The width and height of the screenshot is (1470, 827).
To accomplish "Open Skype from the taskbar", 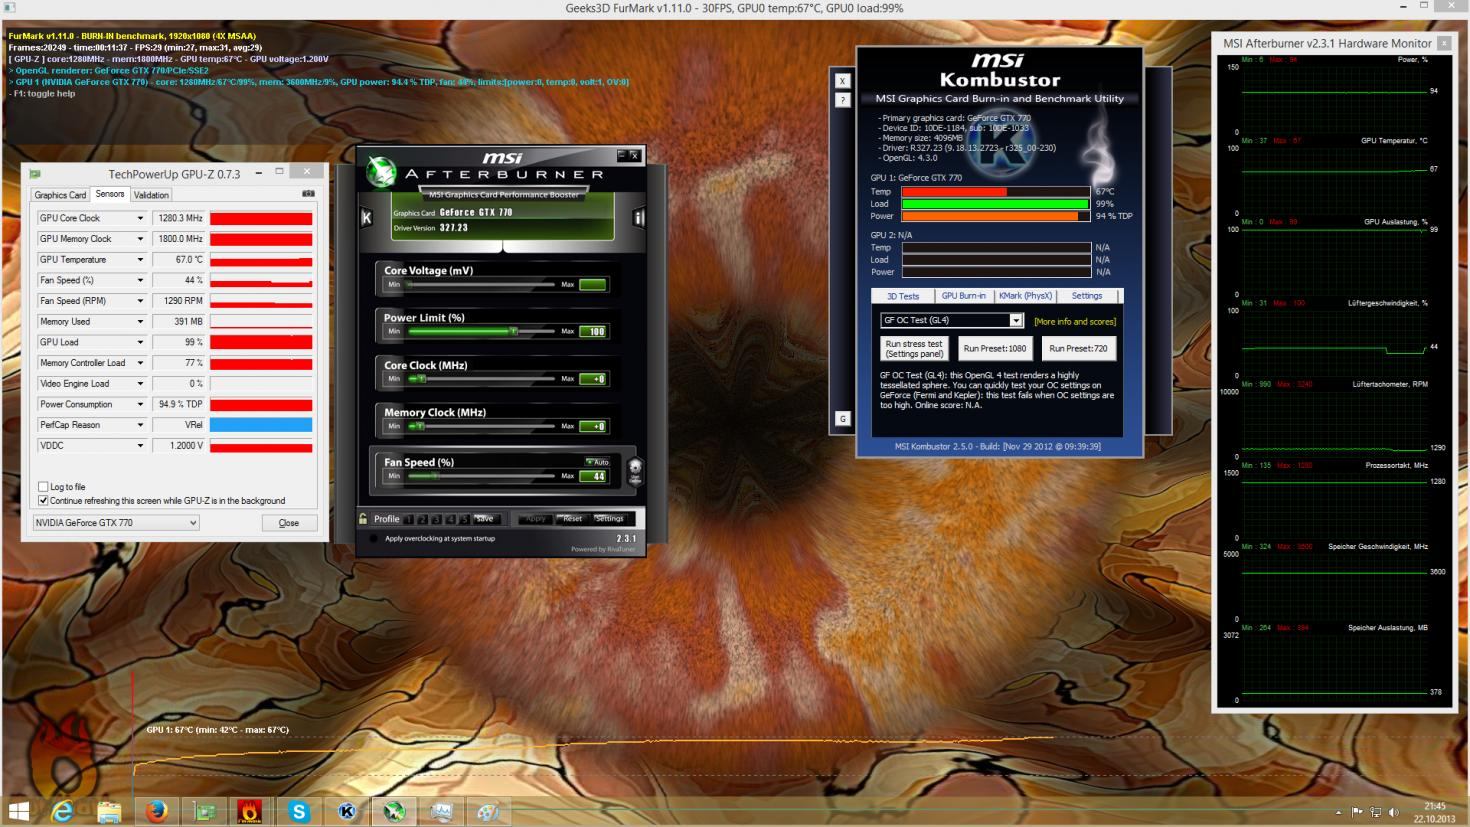I will [299, 811].
